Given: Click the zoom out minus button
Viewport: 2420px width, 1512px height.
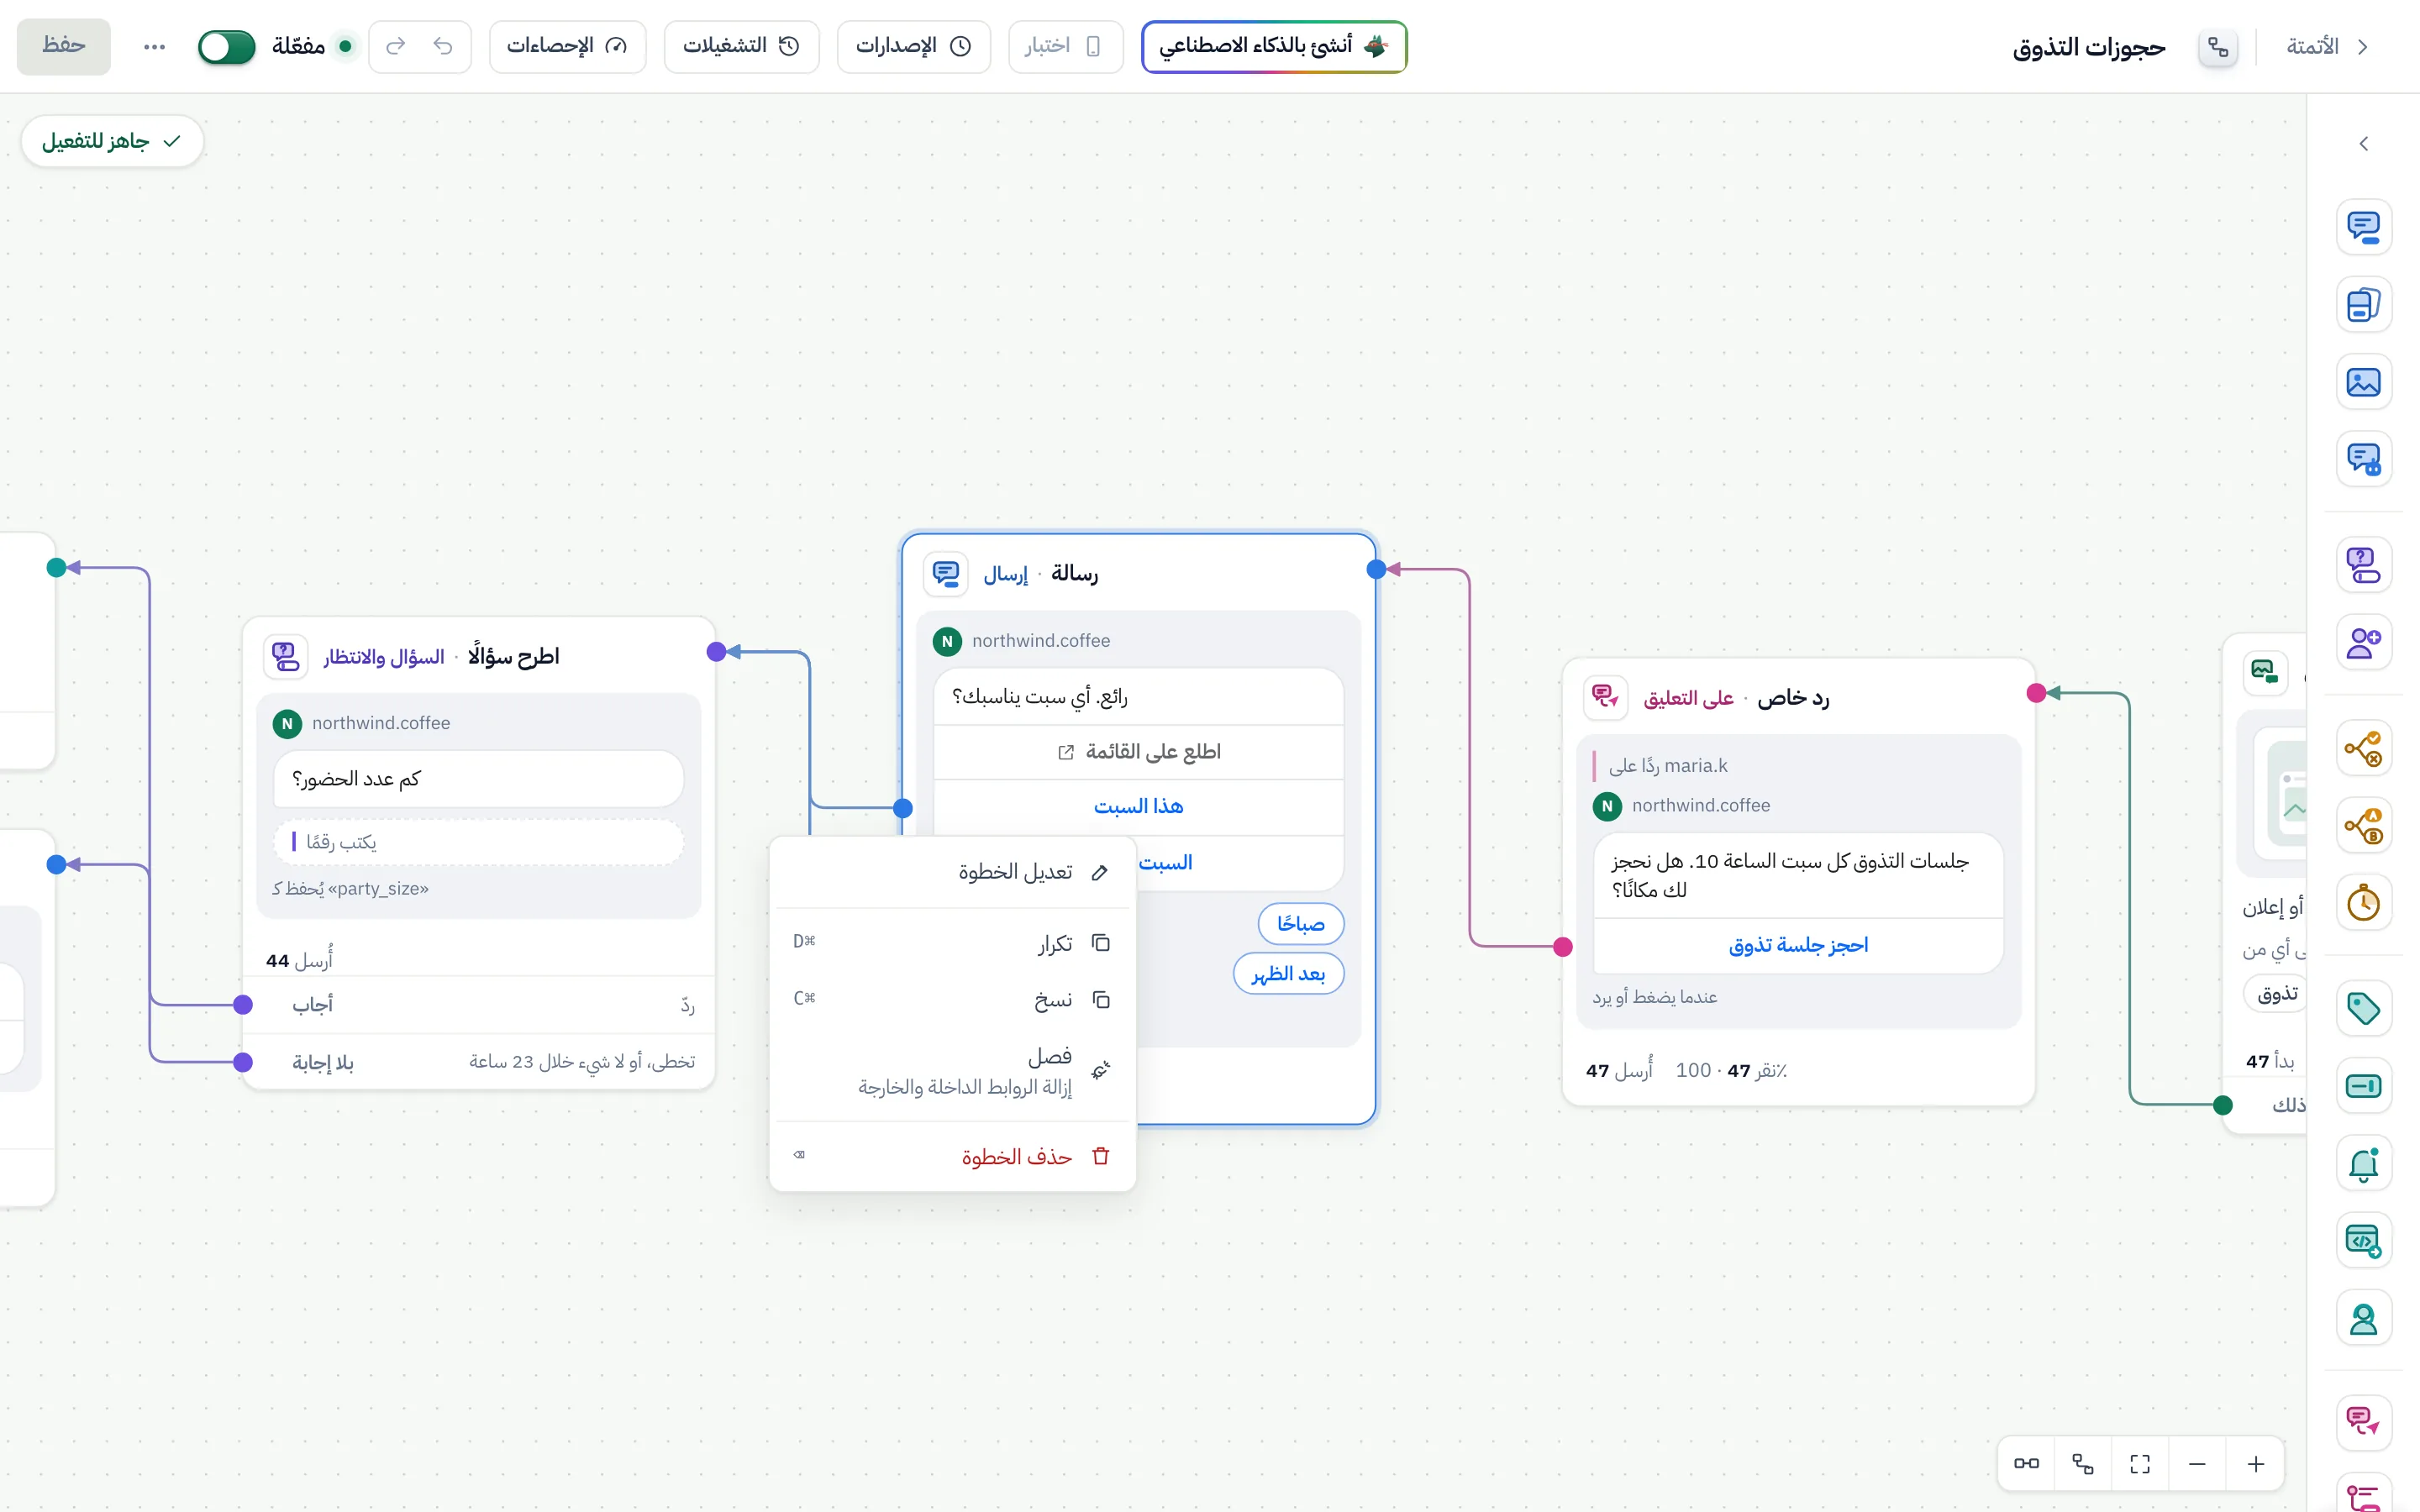Looking at the screenshot, I should pyautogui.click(x=2197, y=1464).
